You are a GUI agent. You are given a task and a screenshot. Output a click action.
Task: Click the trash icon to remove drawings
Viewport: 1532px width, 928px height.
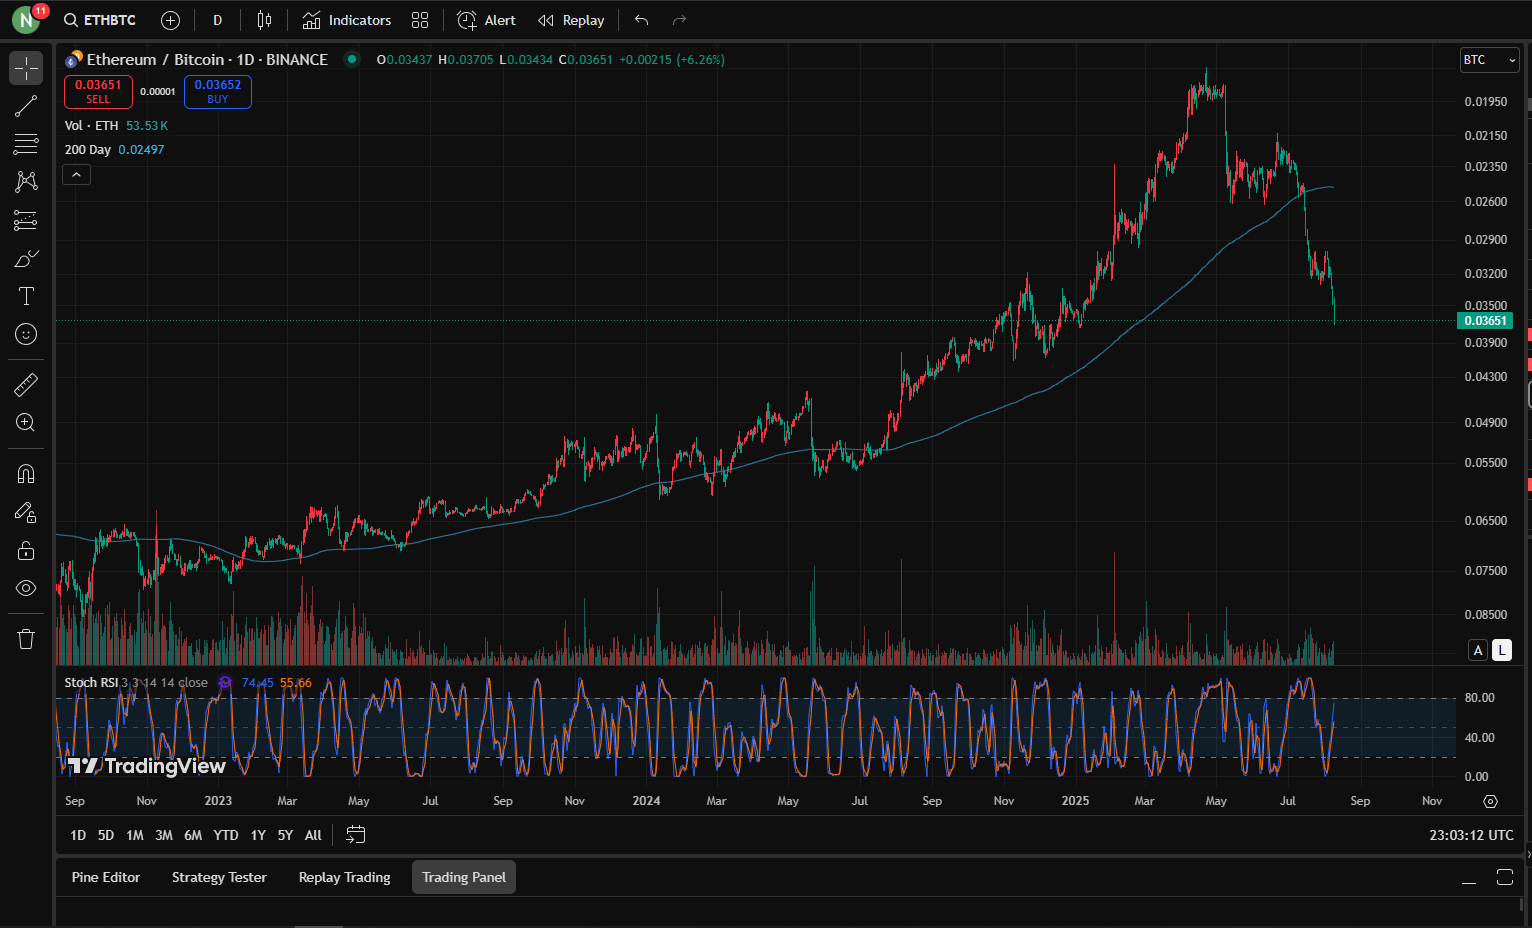point(26,639)
